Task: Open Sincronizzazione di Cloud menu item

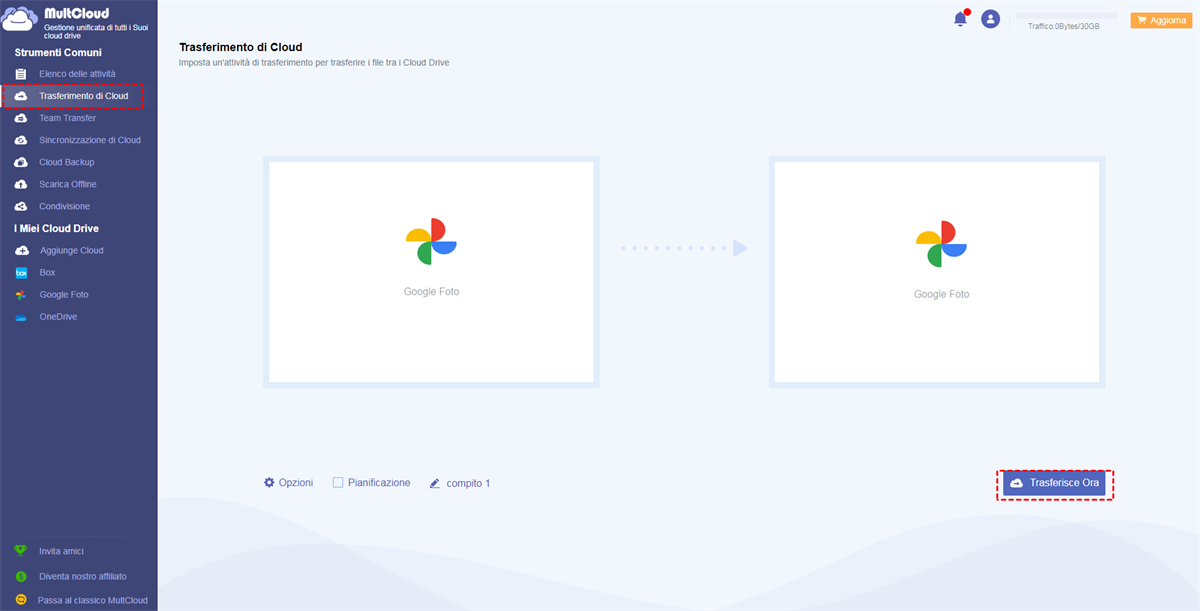Action: point(90,140)
